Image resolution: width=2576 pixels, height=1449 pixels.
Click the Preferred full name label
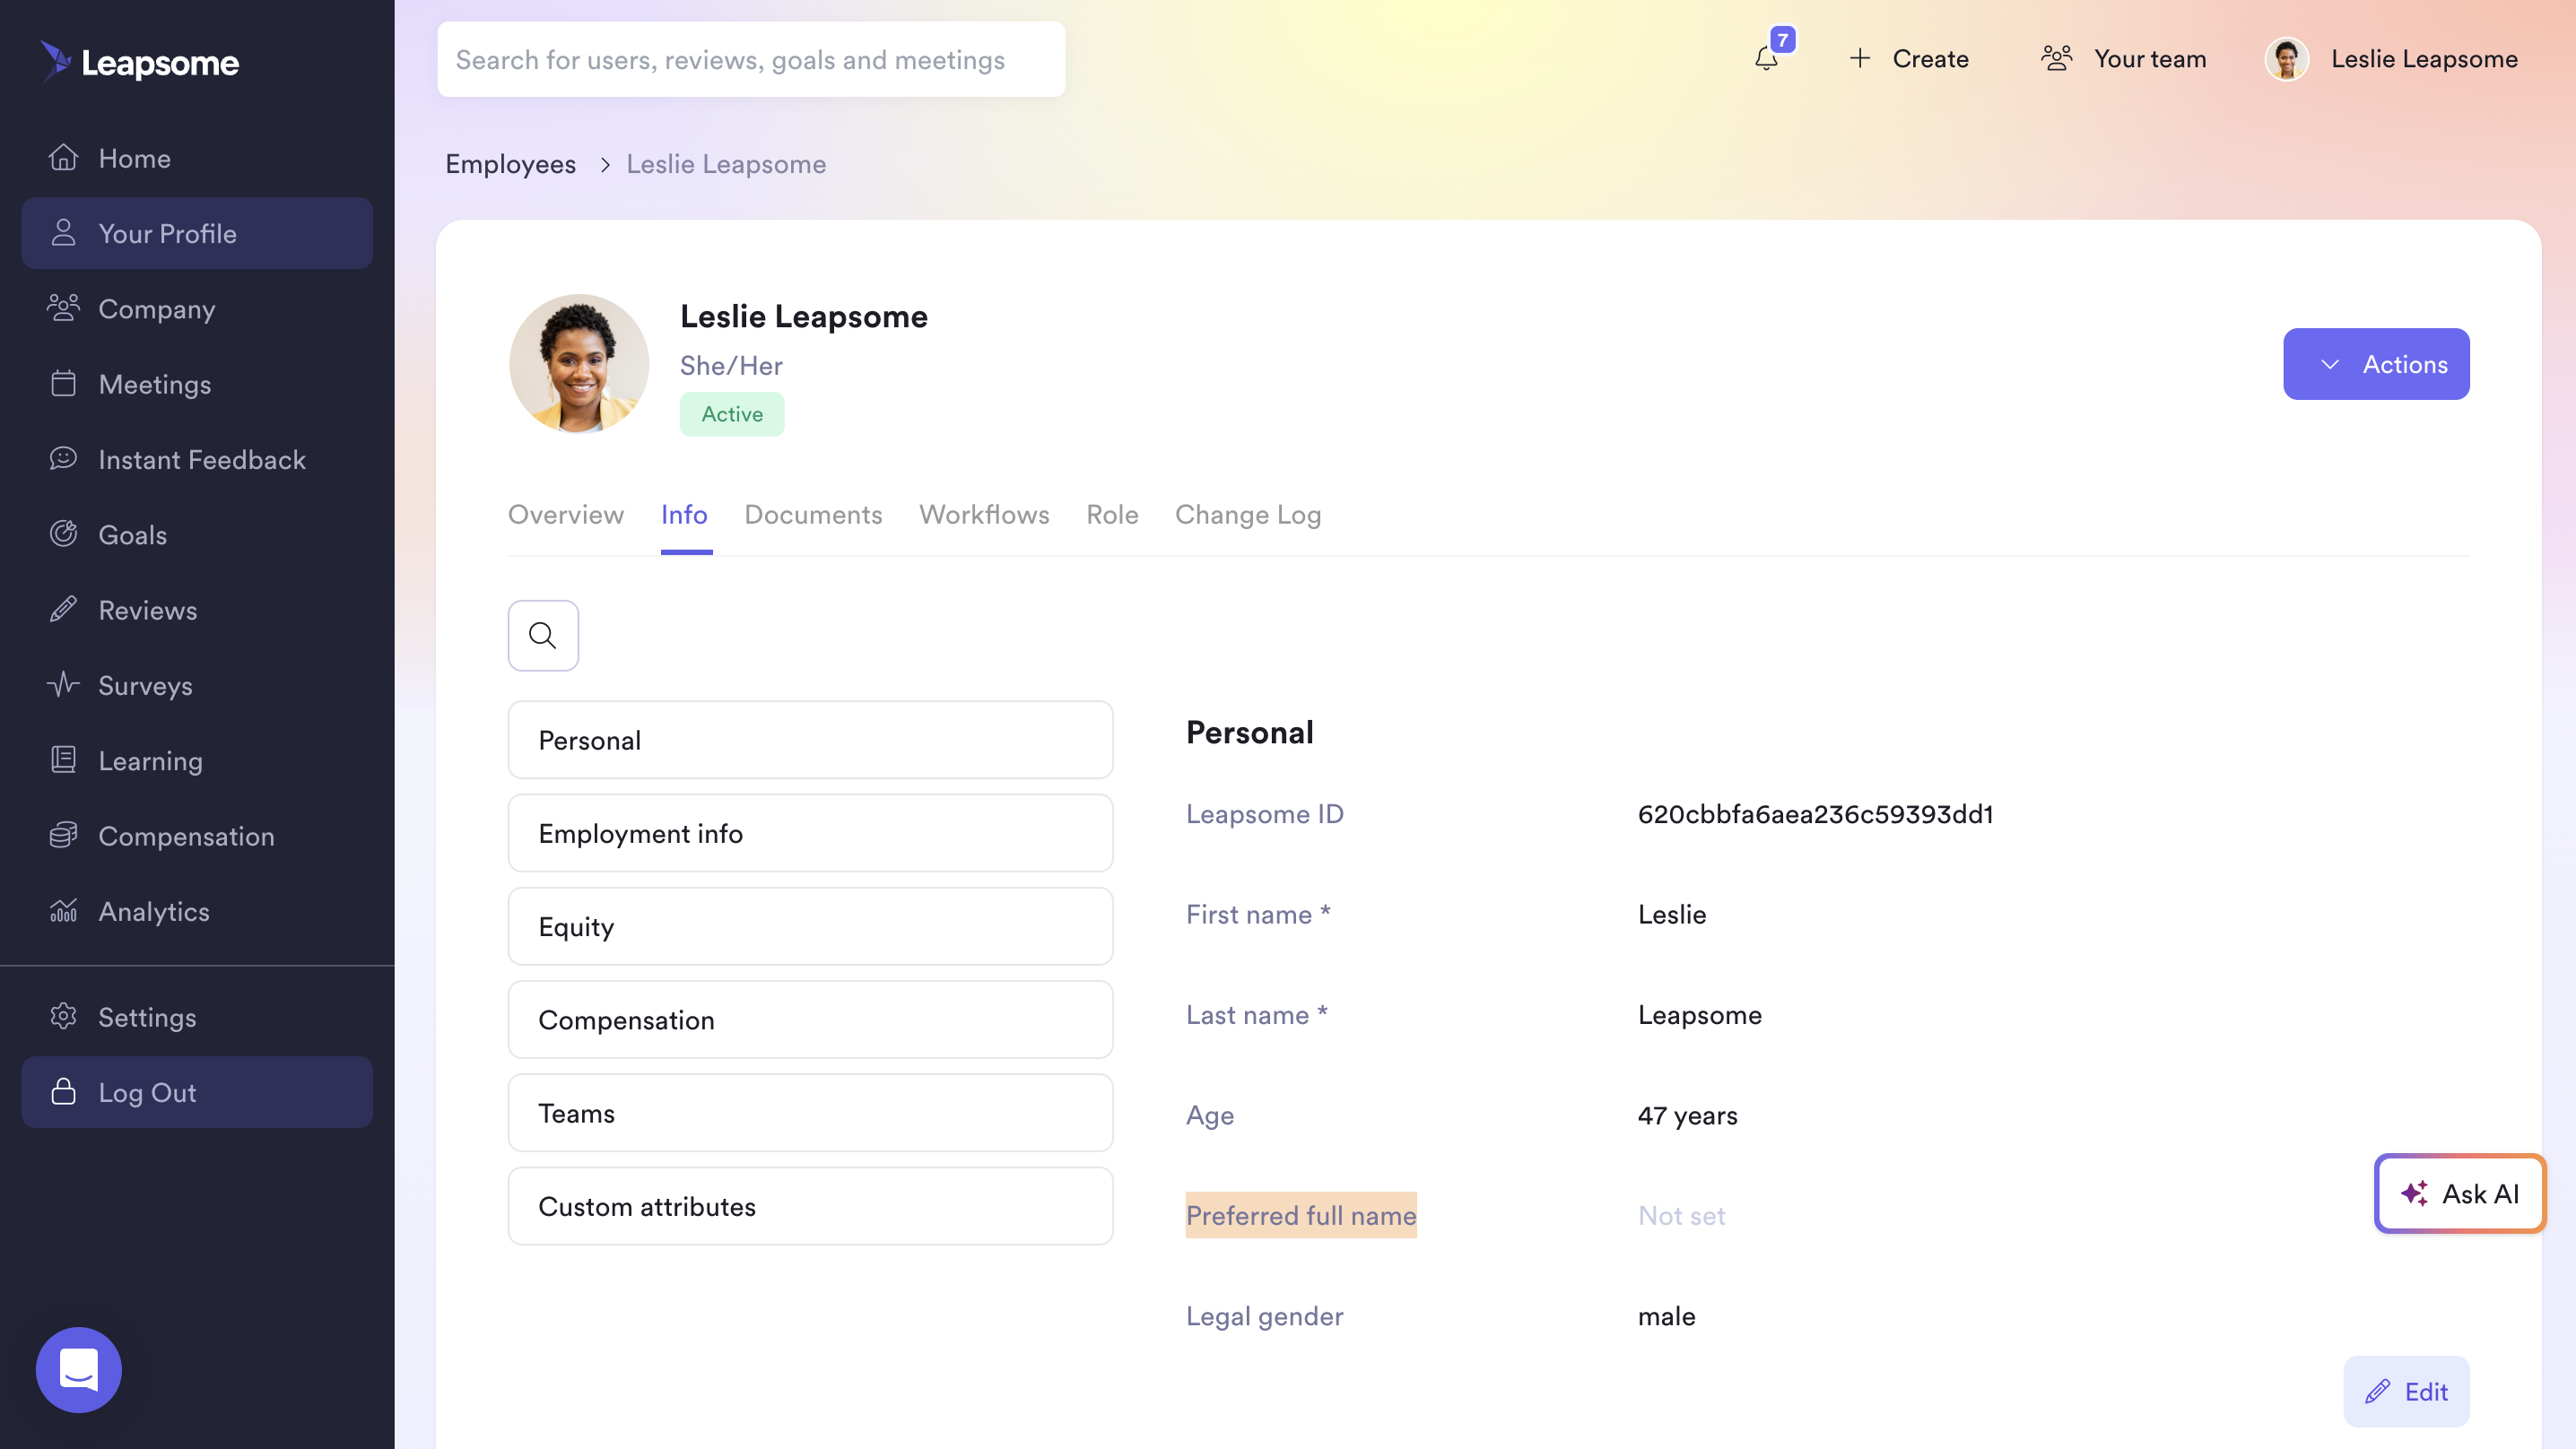point(1301,1215)
